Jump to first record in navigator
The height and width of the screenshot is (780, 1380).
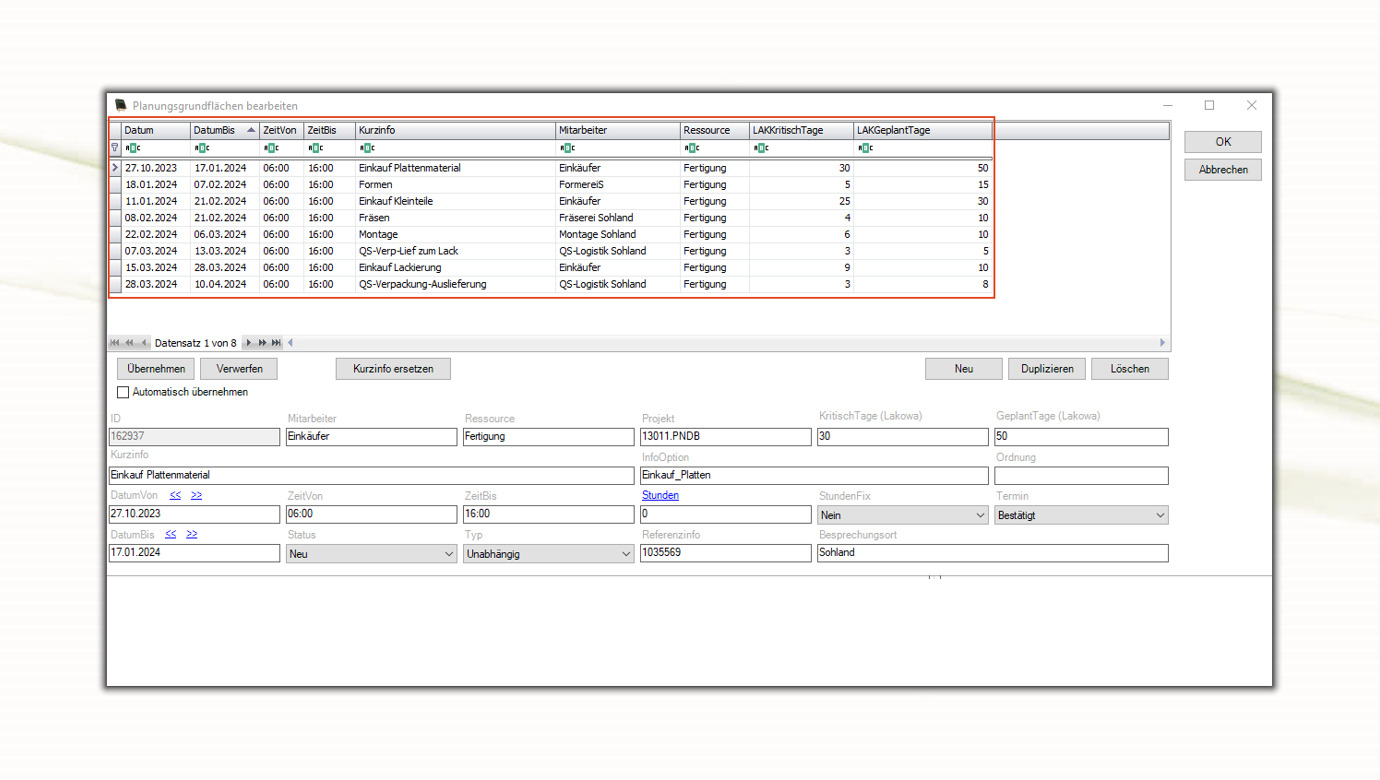coord(115,343)
